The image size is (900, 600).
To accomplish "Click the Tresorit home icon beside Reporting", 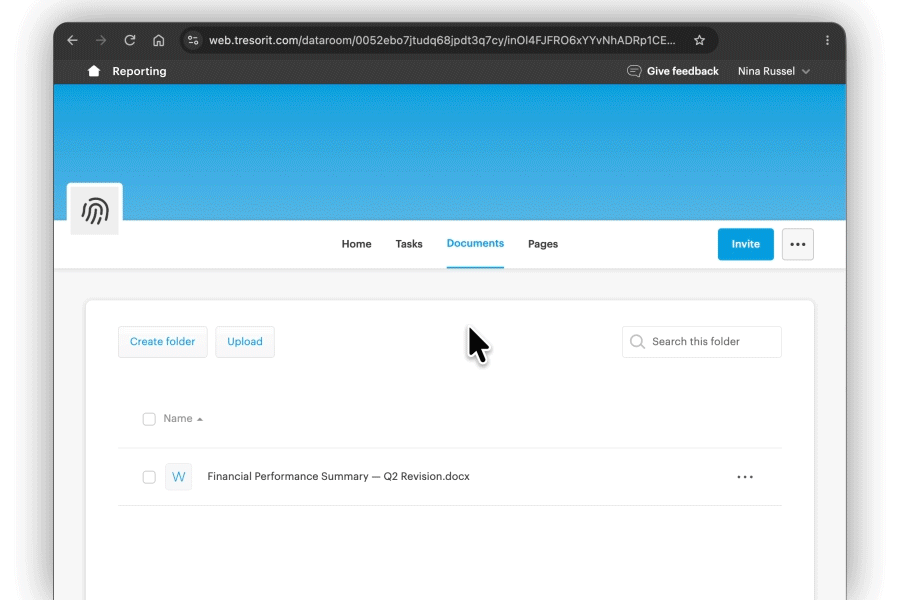I will point(94,71).
